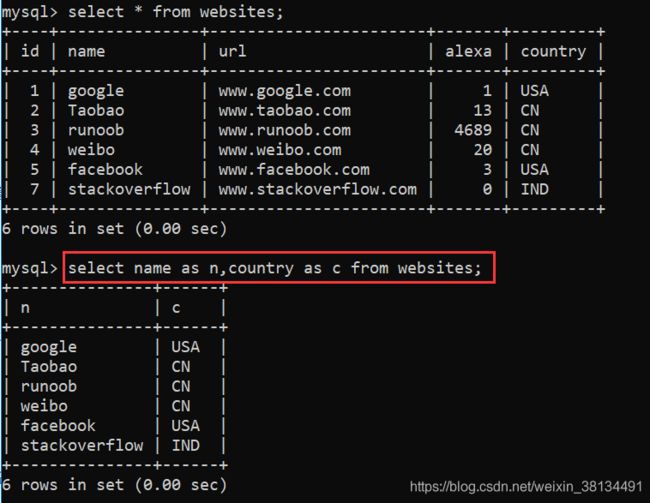Click the country column header

[x=553, y=52]
